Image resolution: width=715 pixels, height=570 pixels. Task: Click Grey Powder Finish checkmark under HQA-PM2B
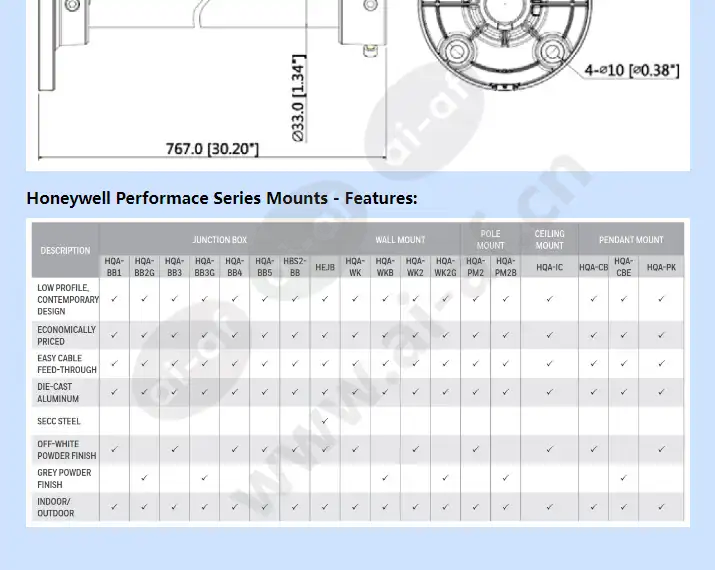tap(505, 478)
